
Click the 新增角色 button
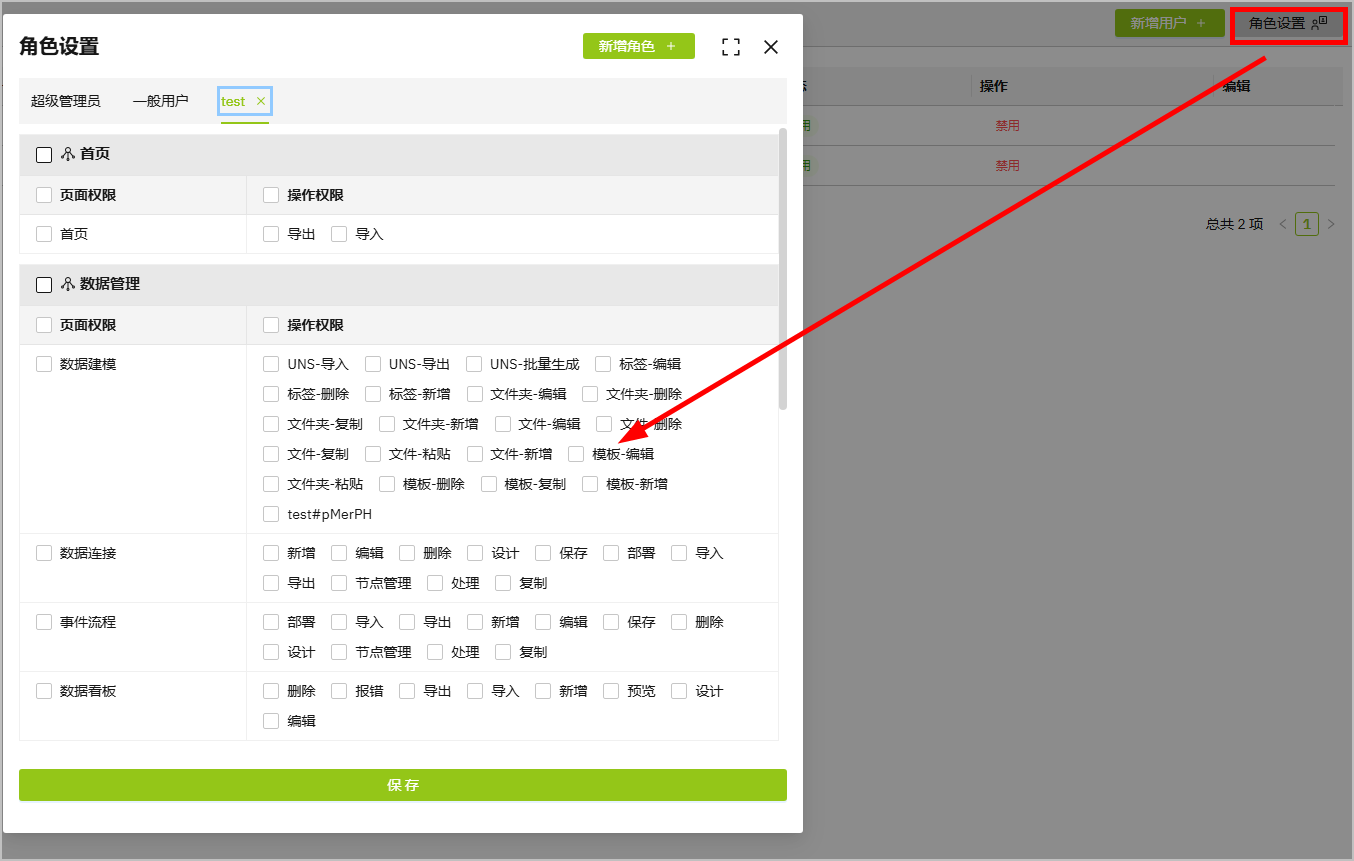pos(638,46)
